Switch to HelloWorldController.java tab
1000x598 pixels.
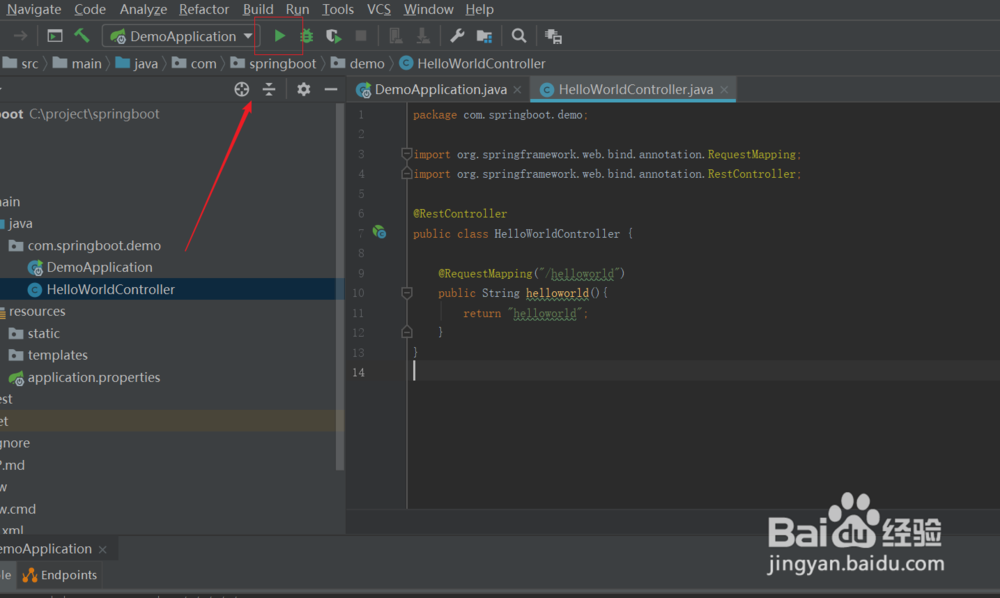click(x=635, y=89)
